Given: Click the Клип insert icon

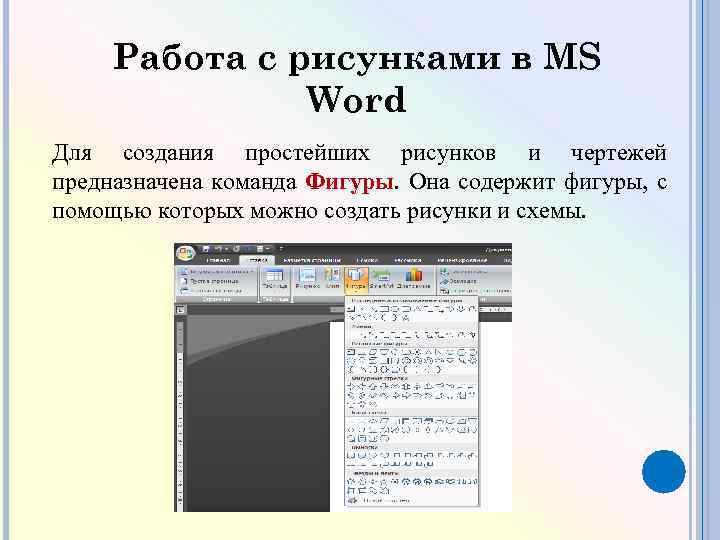Looking at the screenshot, I should click(332, 279).
